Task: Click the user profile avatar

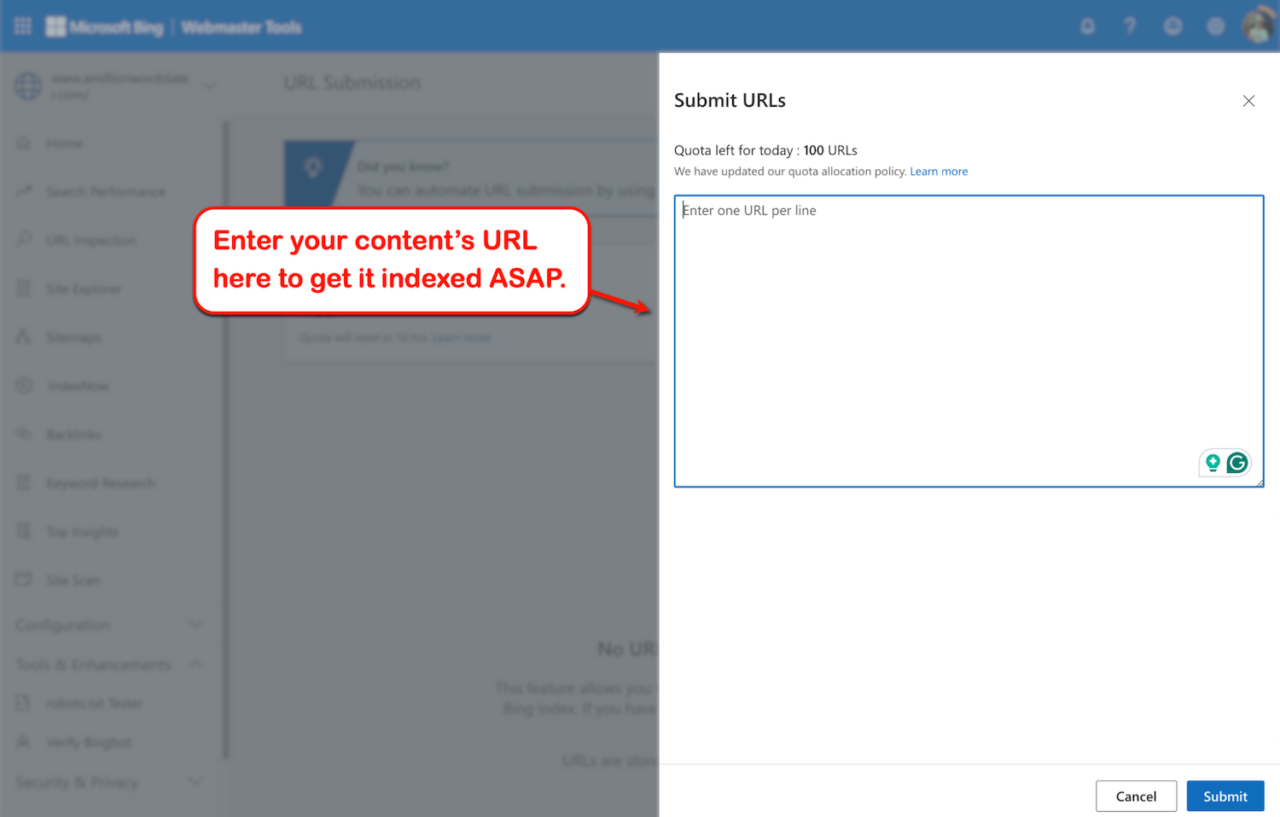Action: (1258, 27)
